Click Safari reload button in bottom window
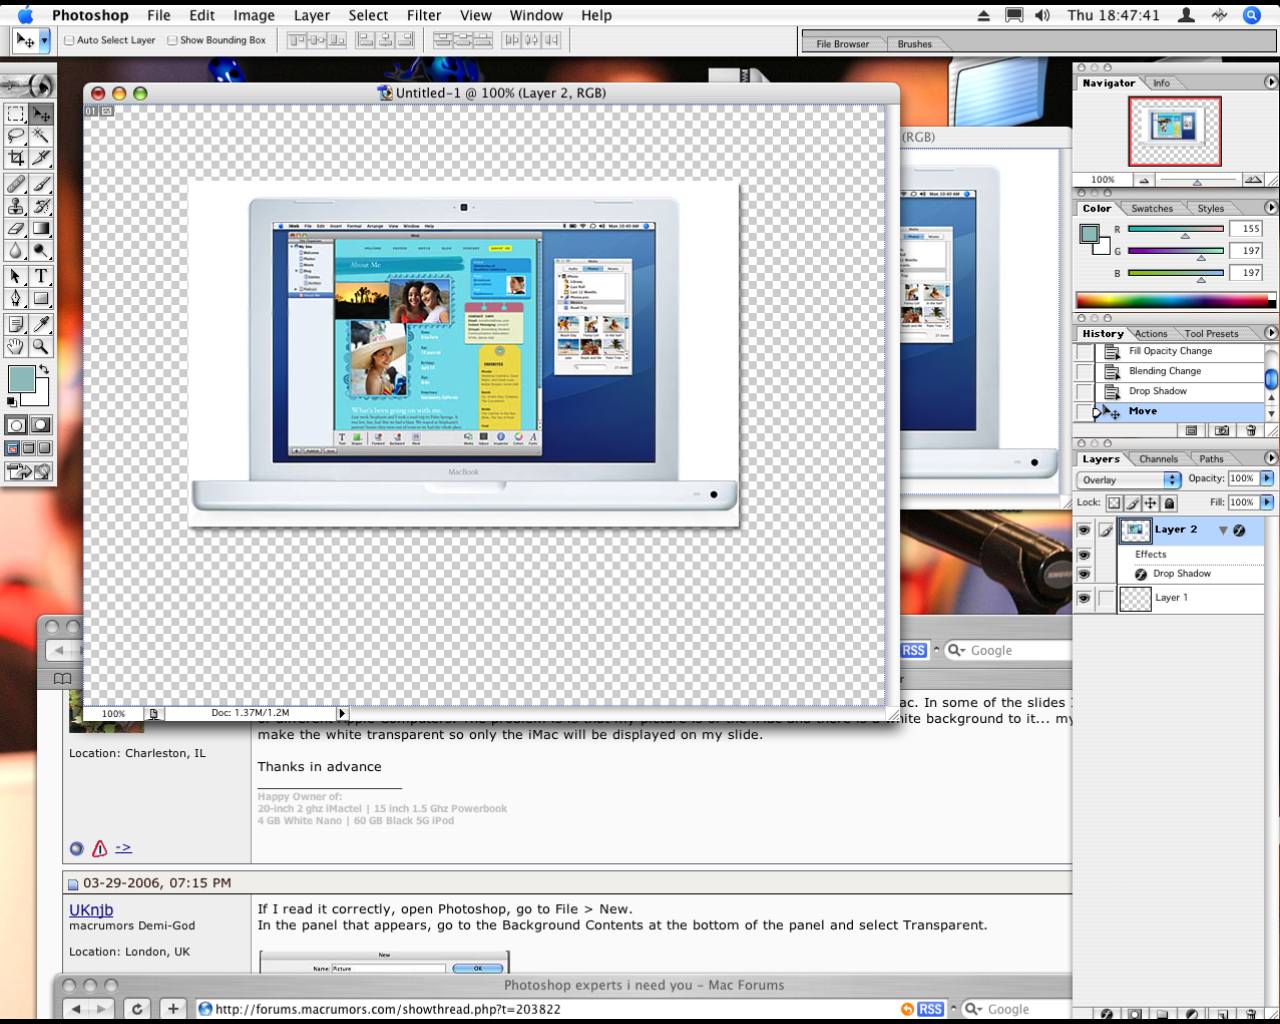Screen dimensions: 1280x1024 [x=137, y=1009]
